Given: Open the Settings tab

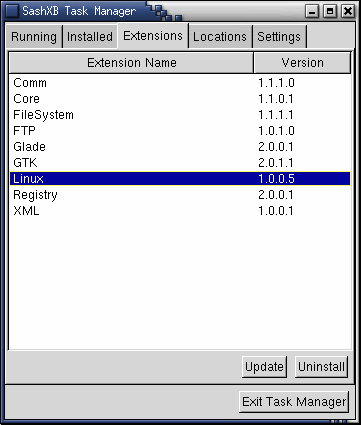Looking at the screenshot, I should (279, 36).
